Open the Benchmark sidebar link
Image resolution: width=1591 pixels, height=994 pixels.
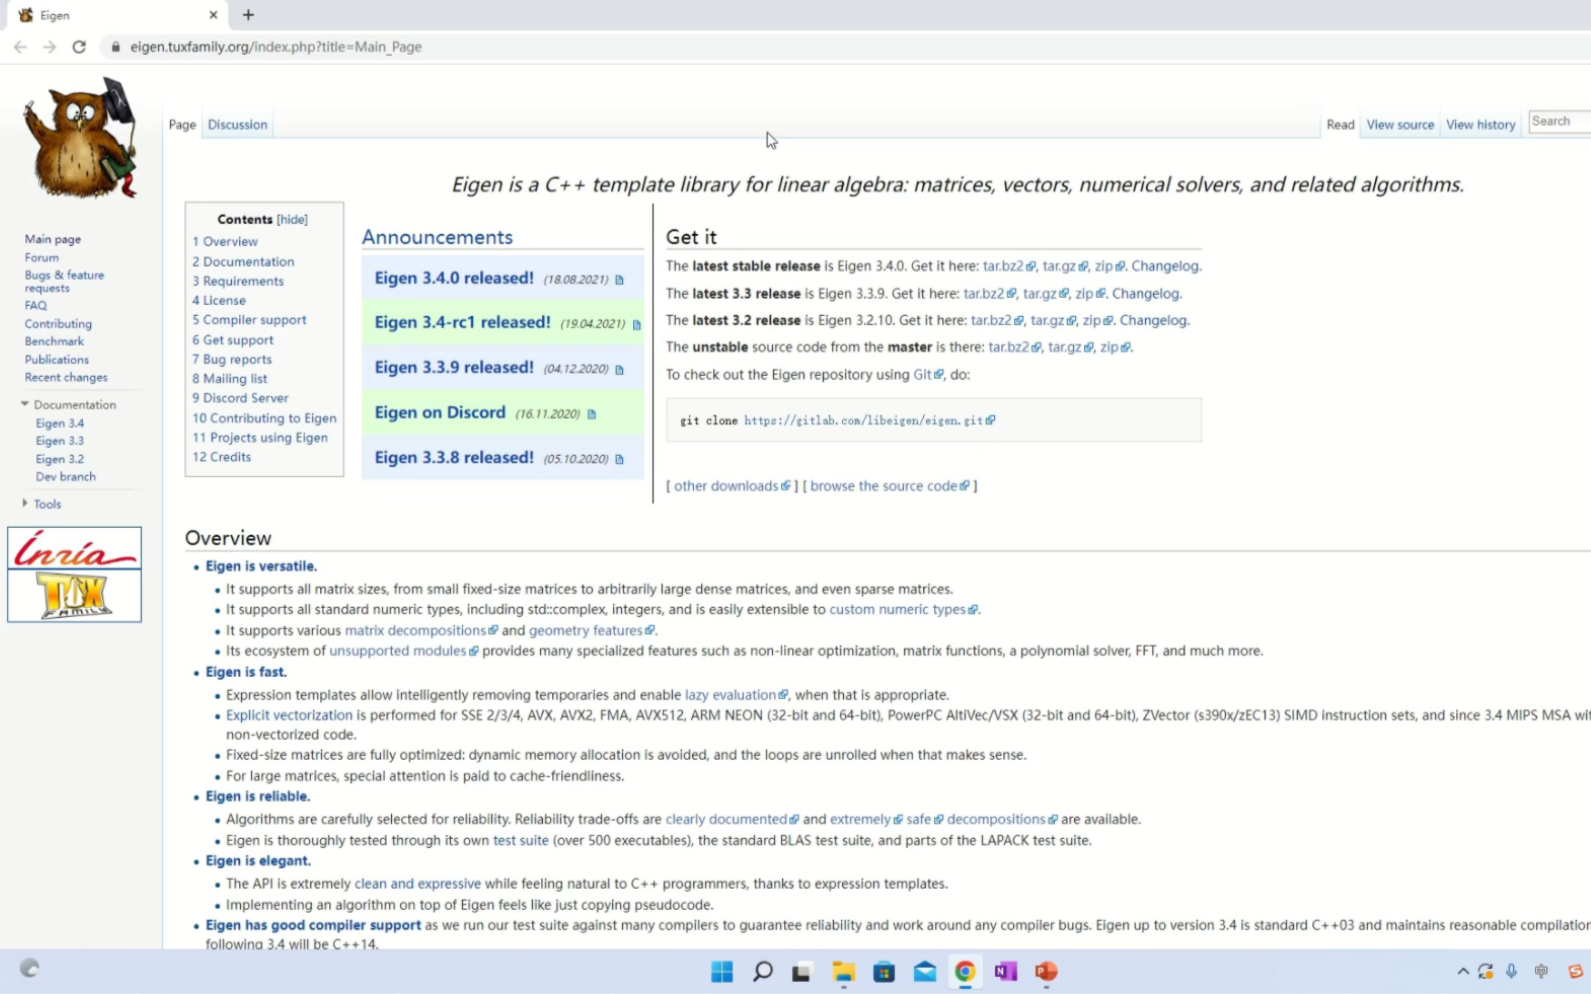pyautogui.click(x=54, y=342)
